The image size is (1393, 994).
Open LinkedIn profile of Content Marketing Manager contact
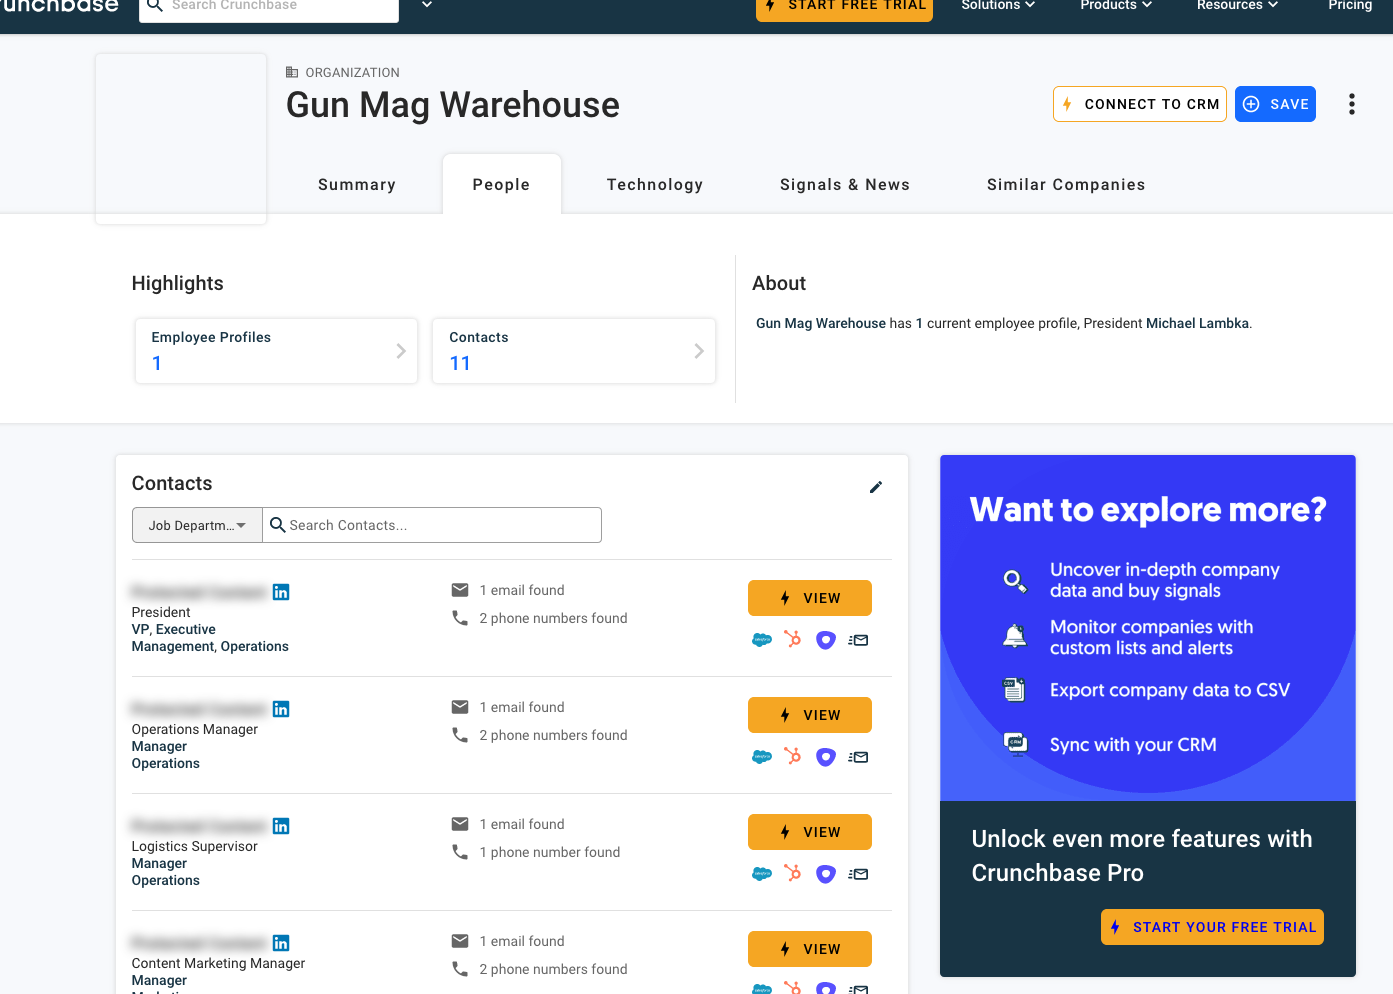coord(281,943)
